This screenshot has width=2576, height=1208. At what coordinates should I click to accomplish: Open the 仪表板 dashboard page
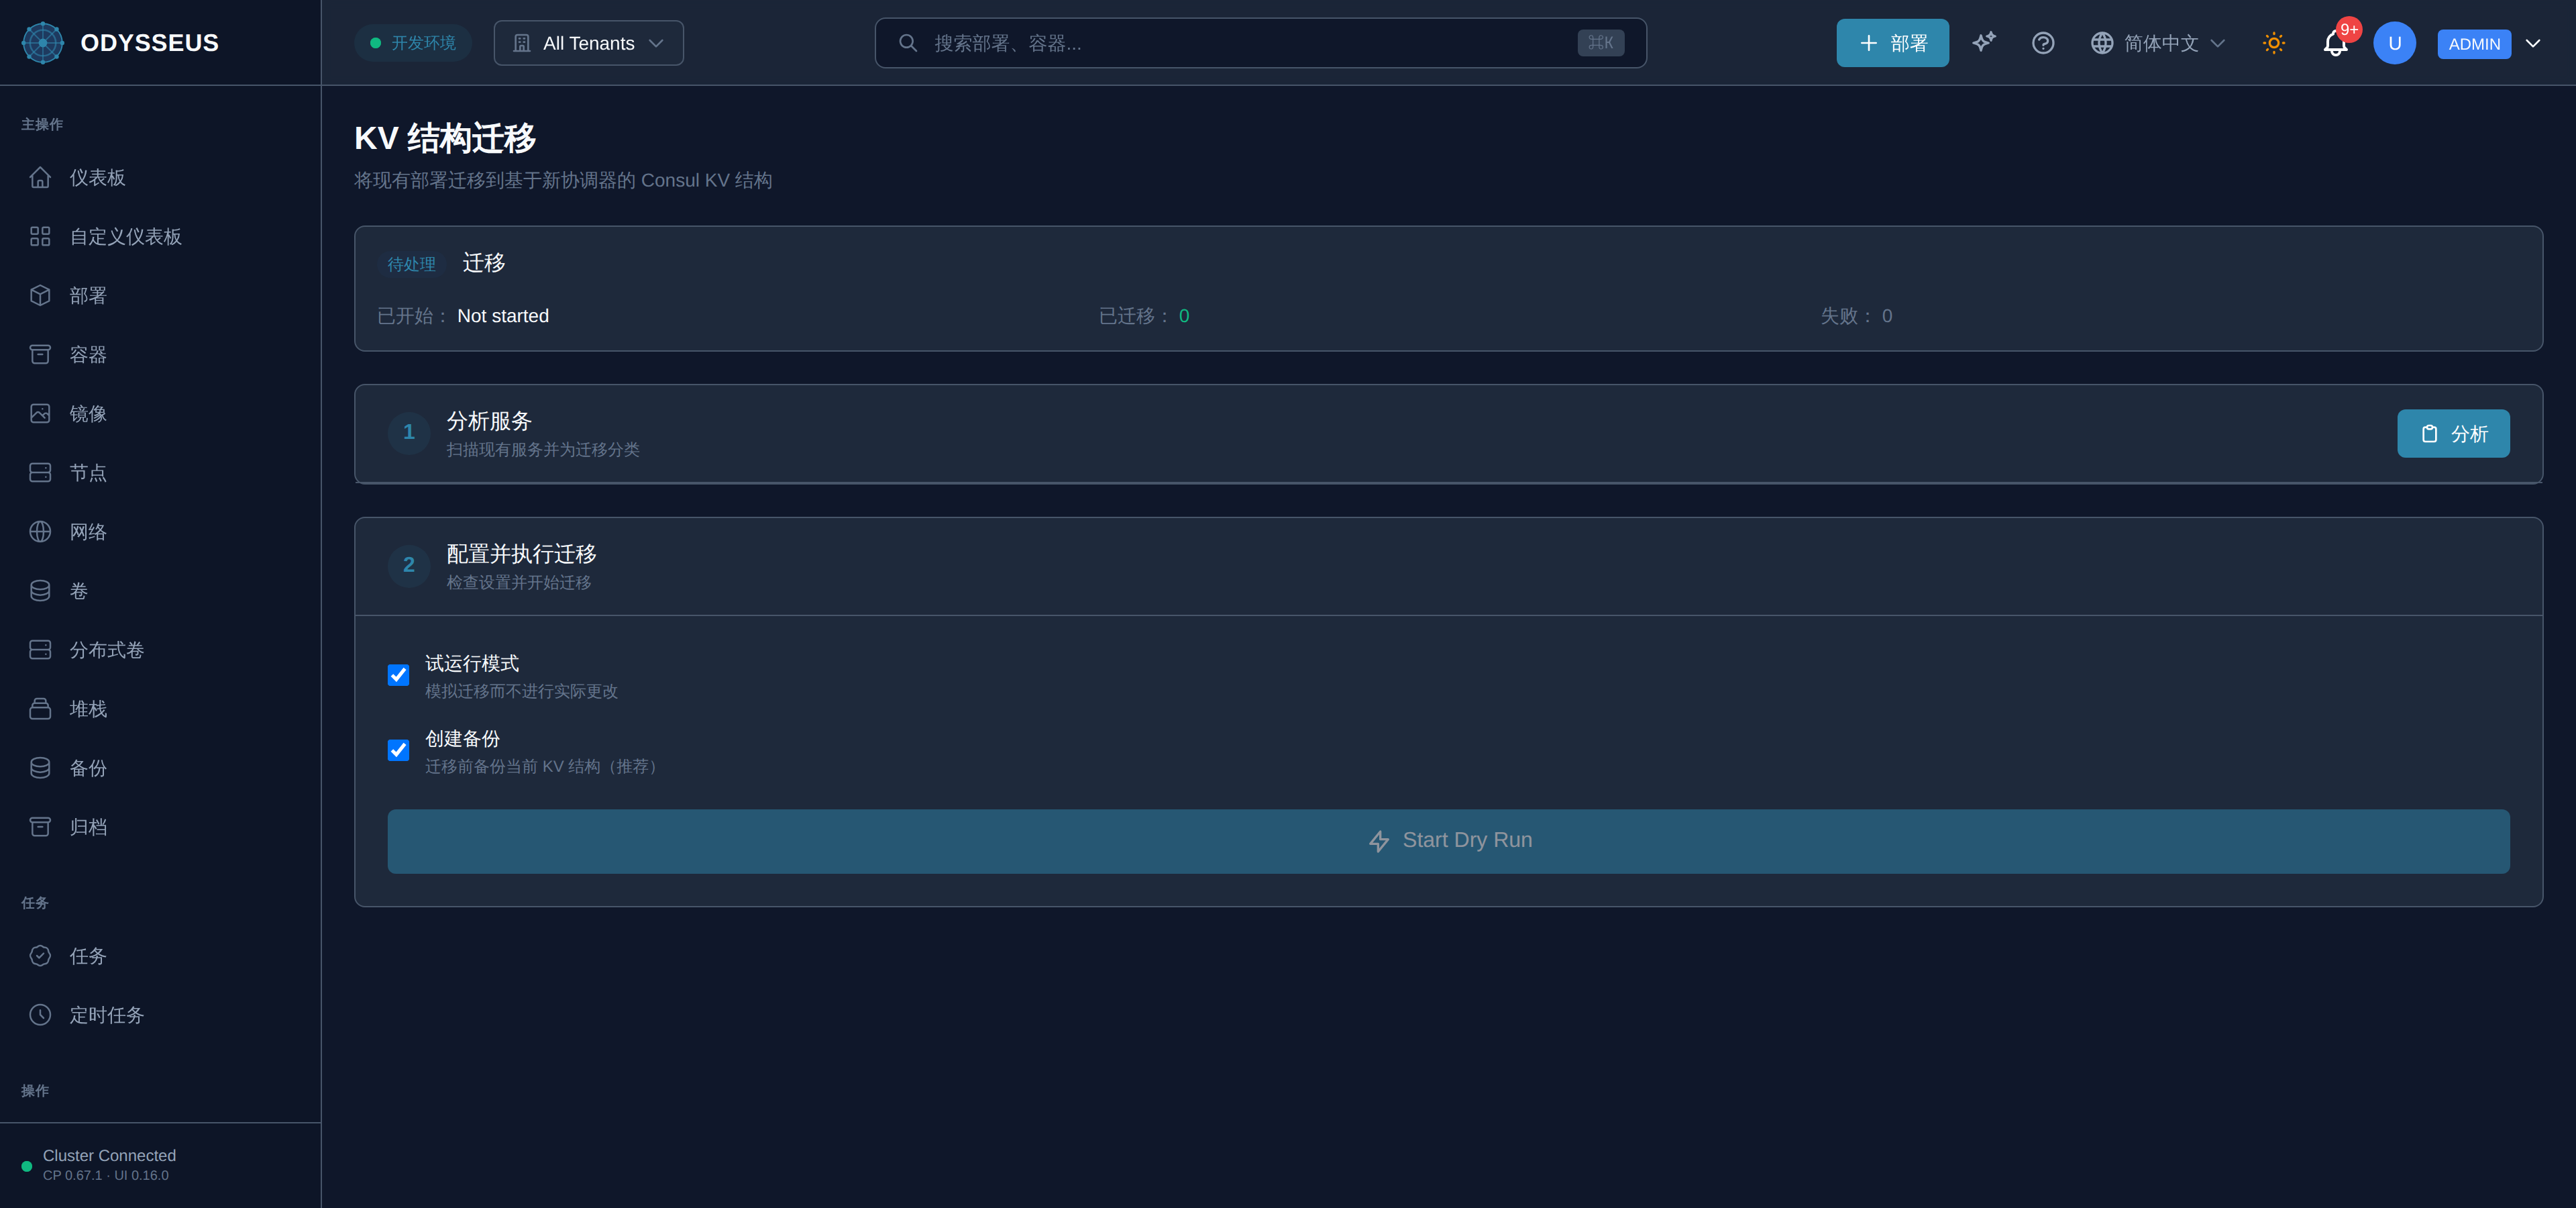pyautogui.click(x=160, y=177)
